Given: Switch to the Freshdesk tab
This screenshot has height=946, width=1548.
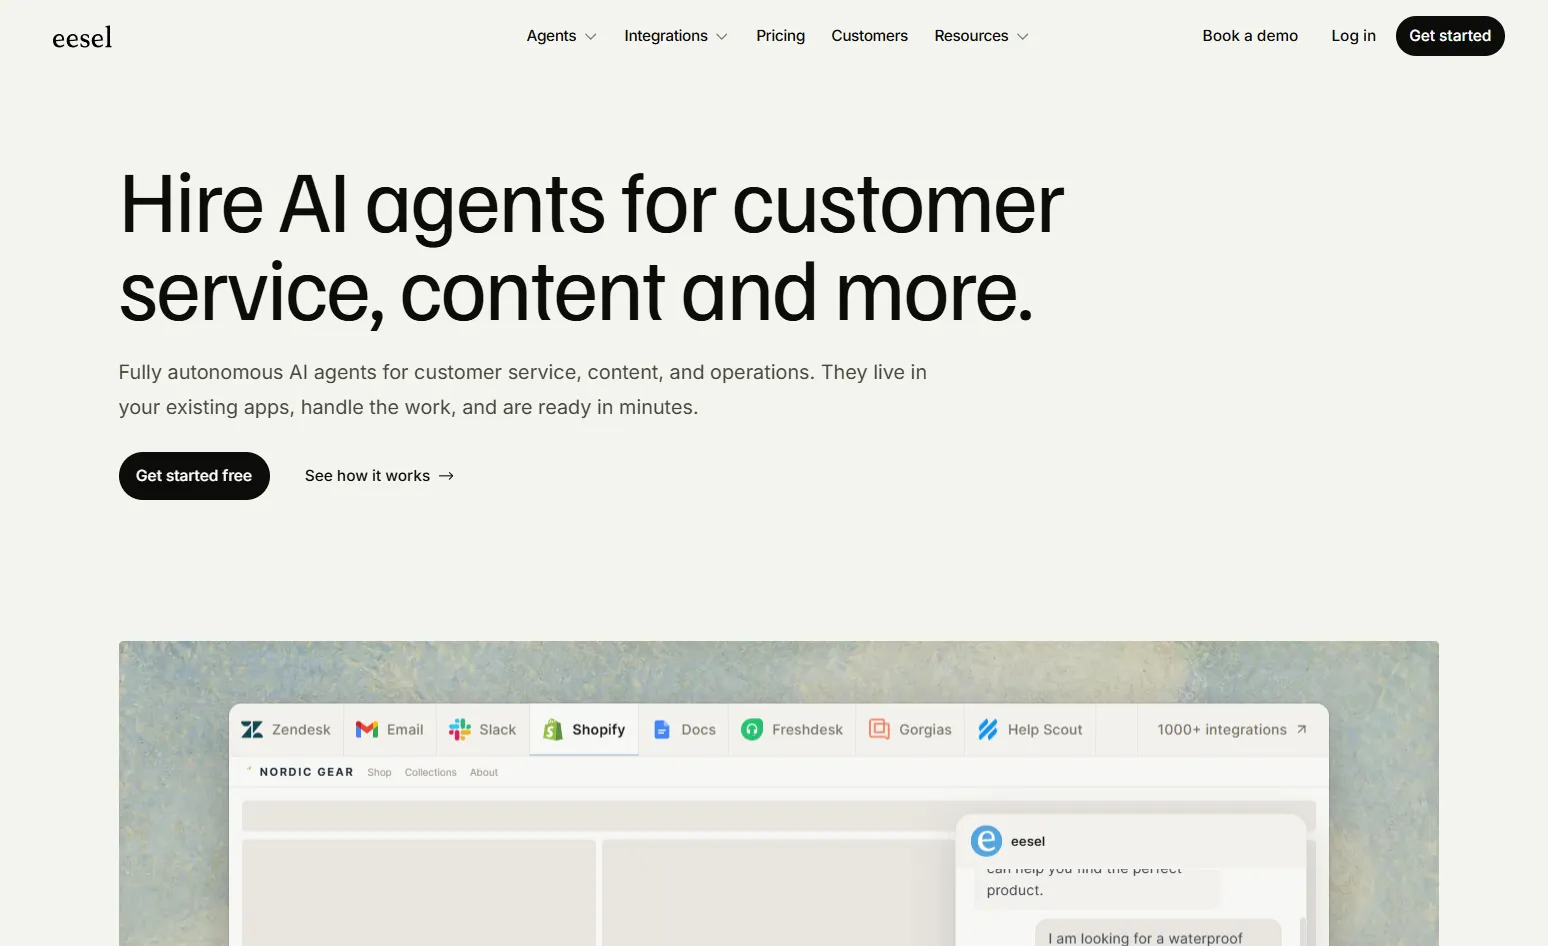Looking at the screenshot, I should pyautogui.click(x=792, y=730).
